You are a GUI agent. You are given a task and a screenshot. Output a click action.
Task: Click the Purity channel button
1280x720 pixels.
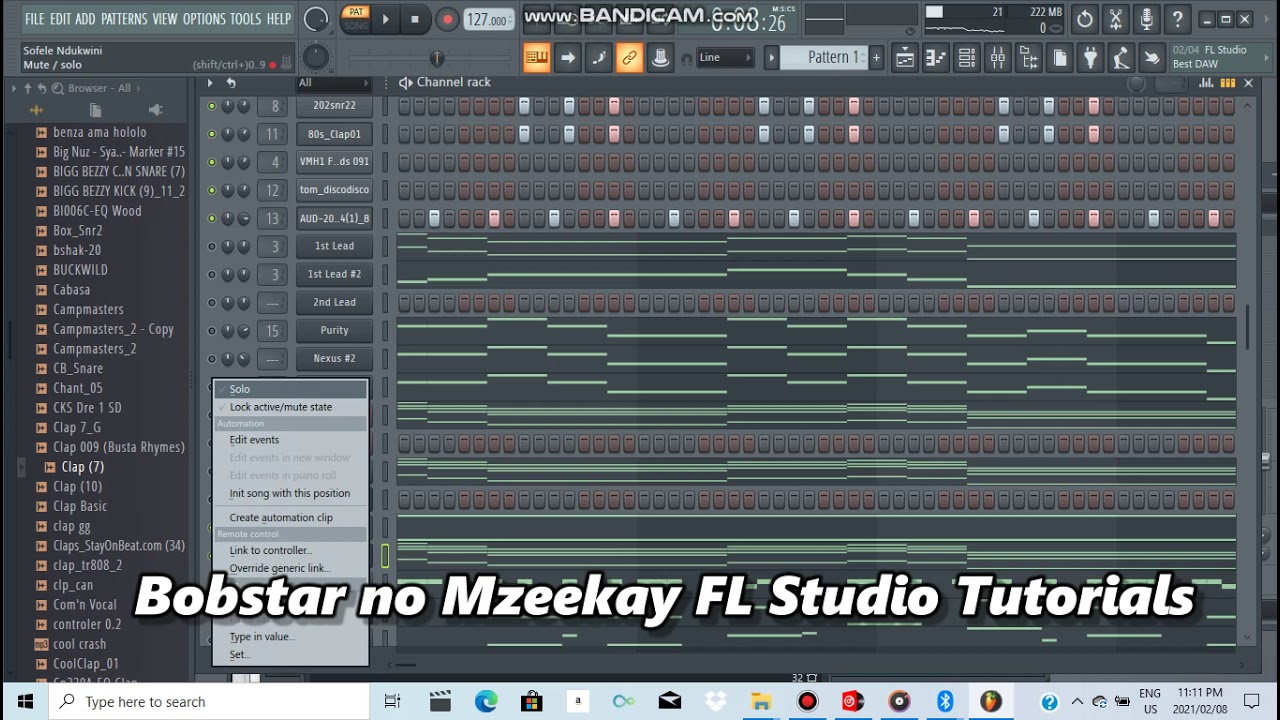(334, 330)
